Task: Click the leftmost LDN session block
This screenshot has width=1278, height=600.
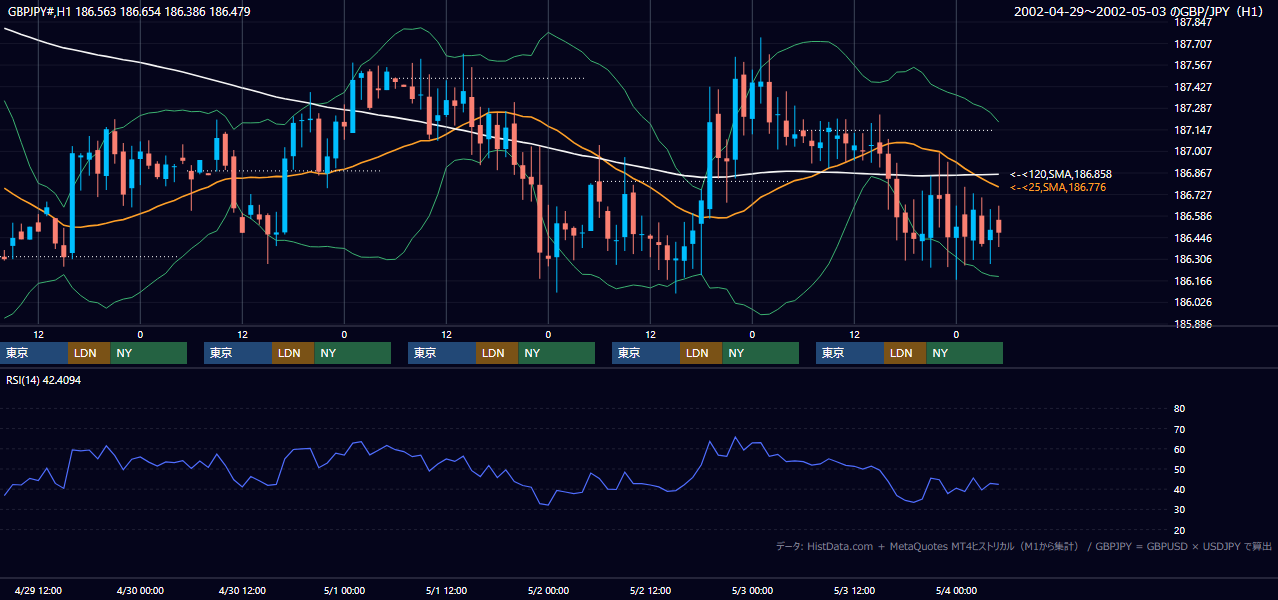Action: tap(89, 353)
